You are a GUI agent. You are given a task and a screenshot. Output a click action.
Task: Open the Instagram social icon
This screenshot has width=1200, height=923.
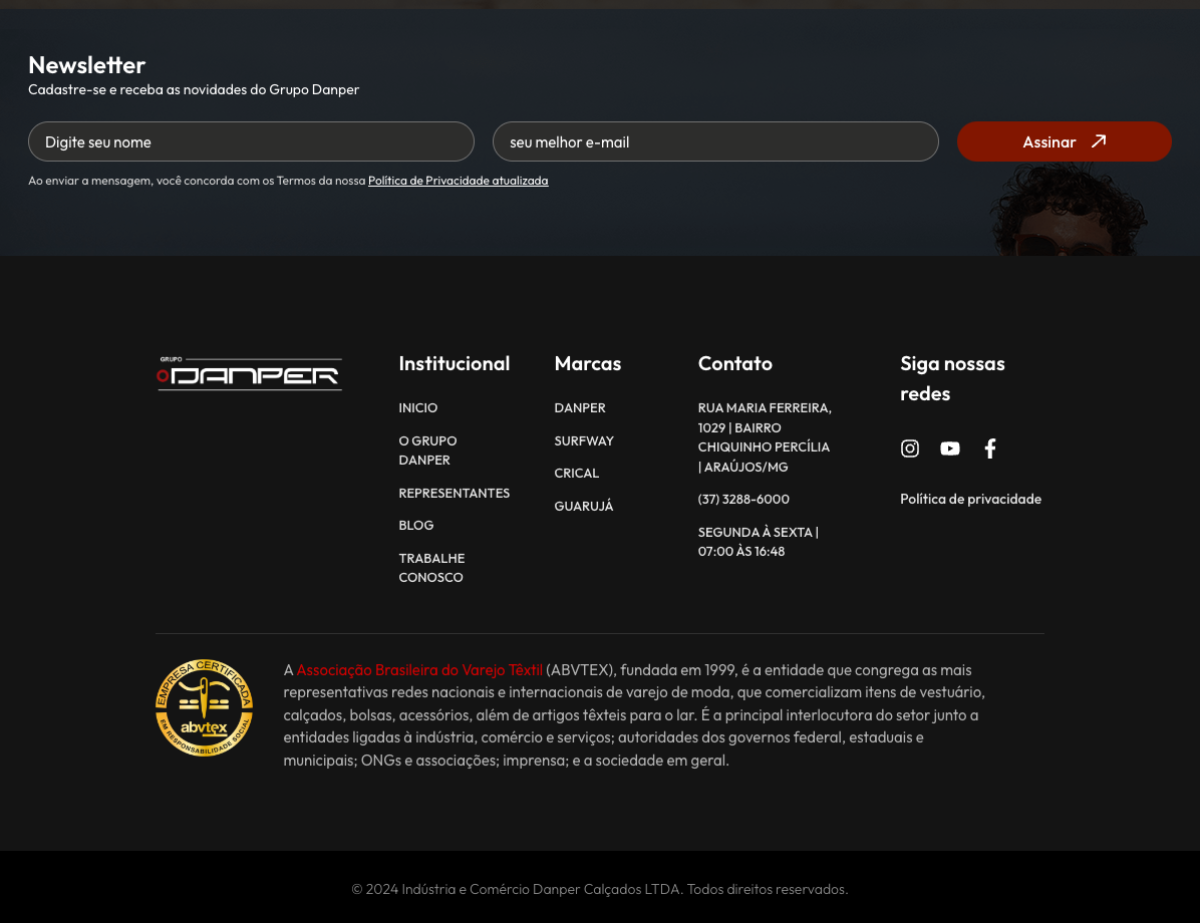(910, 448)
